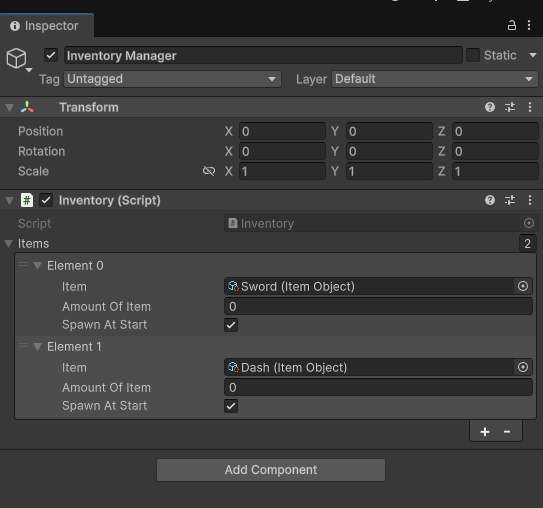Toggle Spawn At Start for Element 0
The width and height of the screenshot is (543, 508).
click(x=231, y=325)
